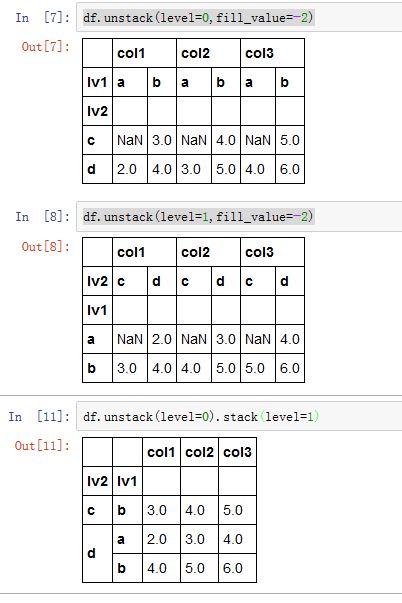Select the 'In [8]:' prompt label

click(x=43, y=217)
